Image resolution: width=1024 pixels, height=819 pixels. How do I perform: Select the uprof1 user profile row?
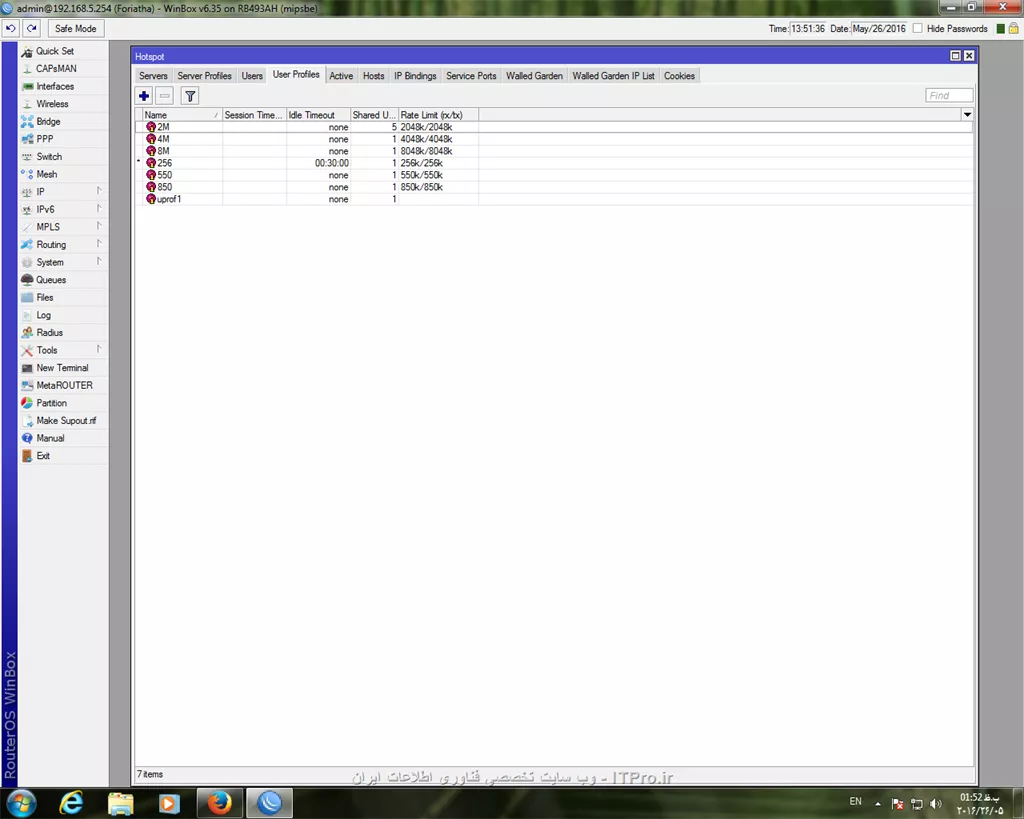pyautogui.click(x=554, y=199)
